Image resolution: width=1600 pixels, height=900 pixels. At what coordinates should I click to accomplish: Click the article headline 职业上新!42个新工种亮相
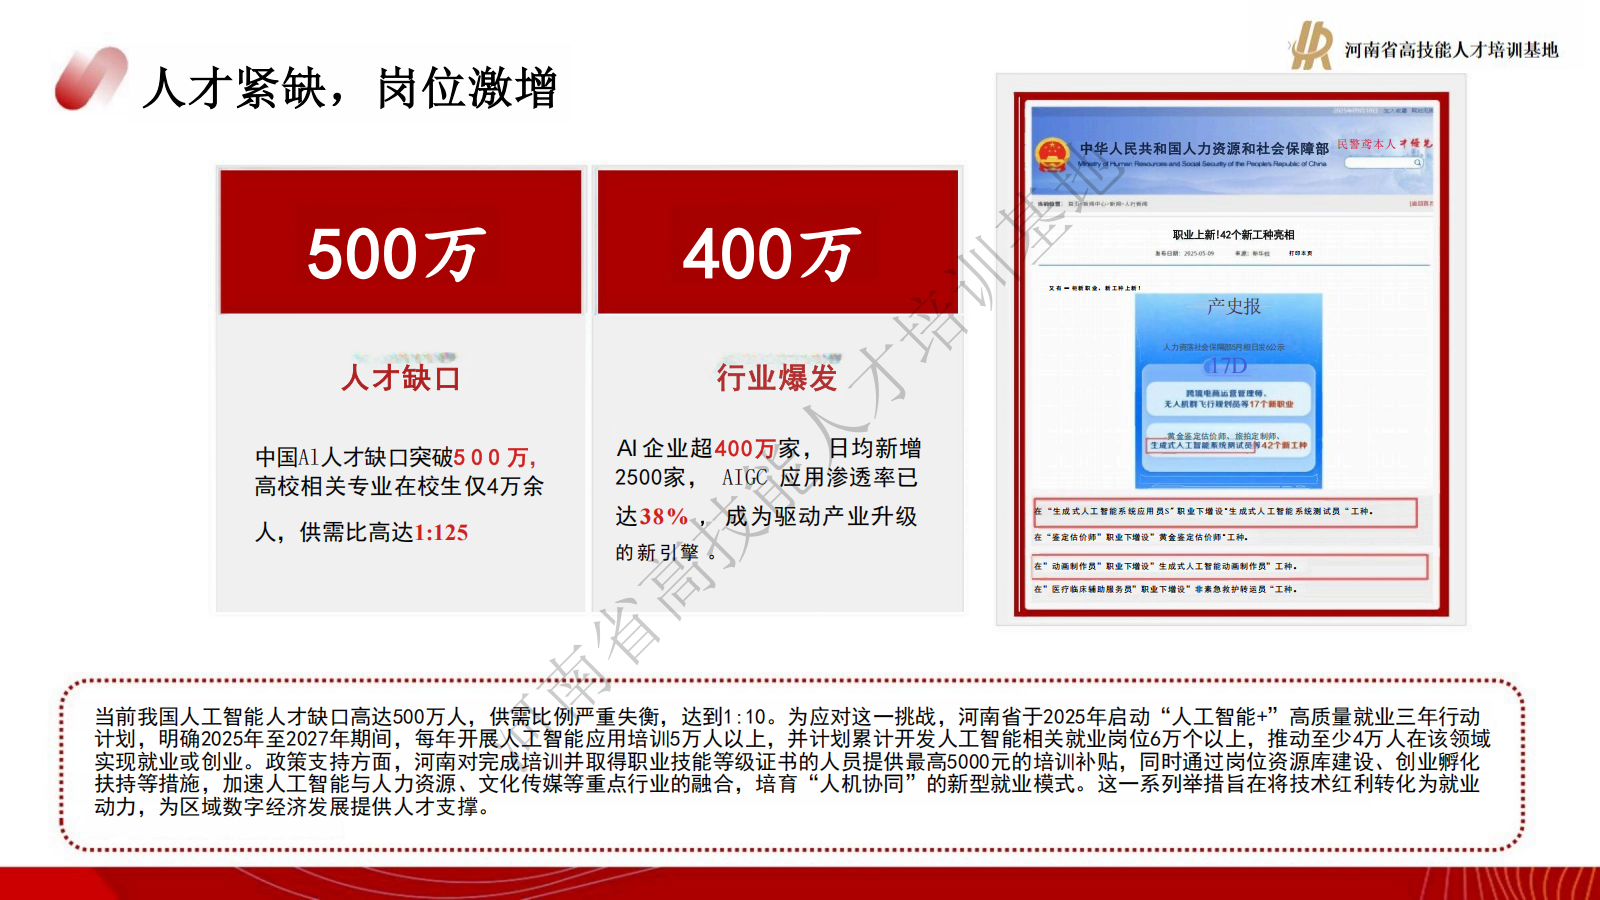click(1233, 235)
